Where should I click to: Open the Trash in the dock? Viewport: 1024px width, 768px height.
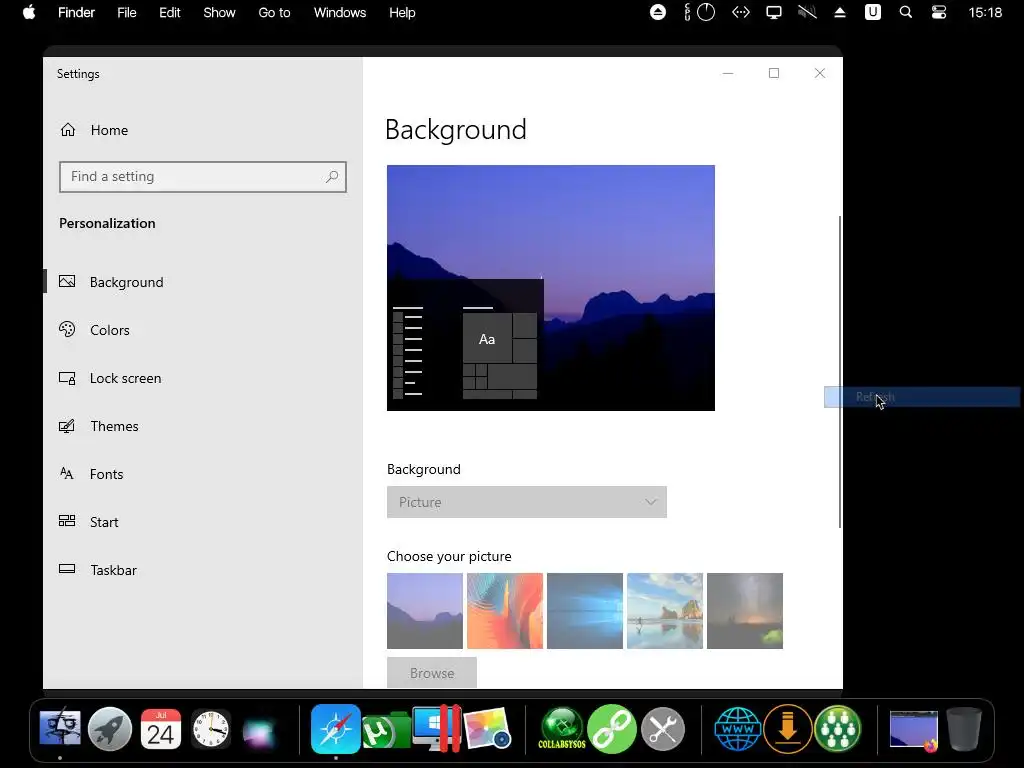963,729
